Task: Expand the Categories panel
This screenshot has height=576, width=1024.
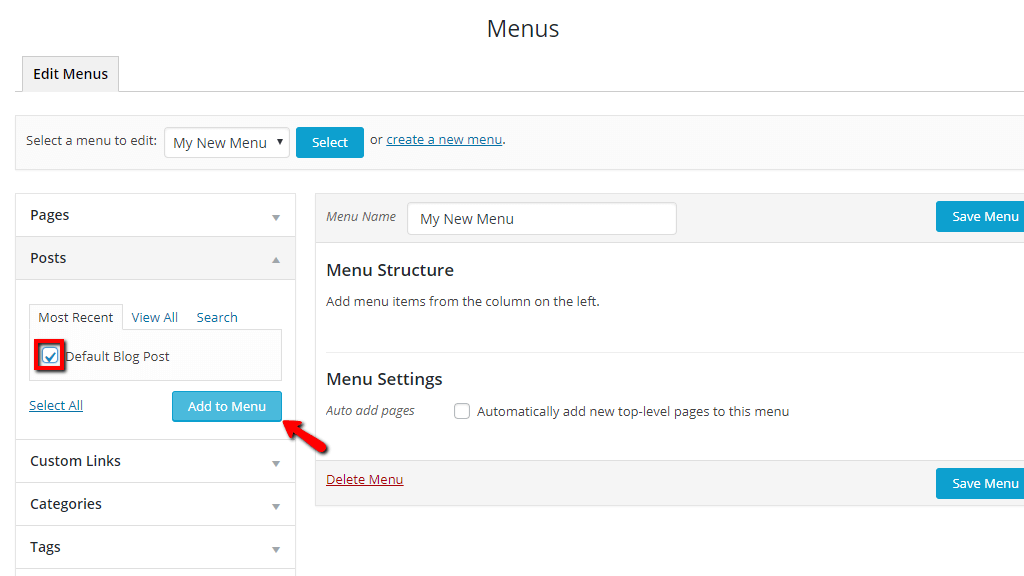Action: [x=155, y=504]
